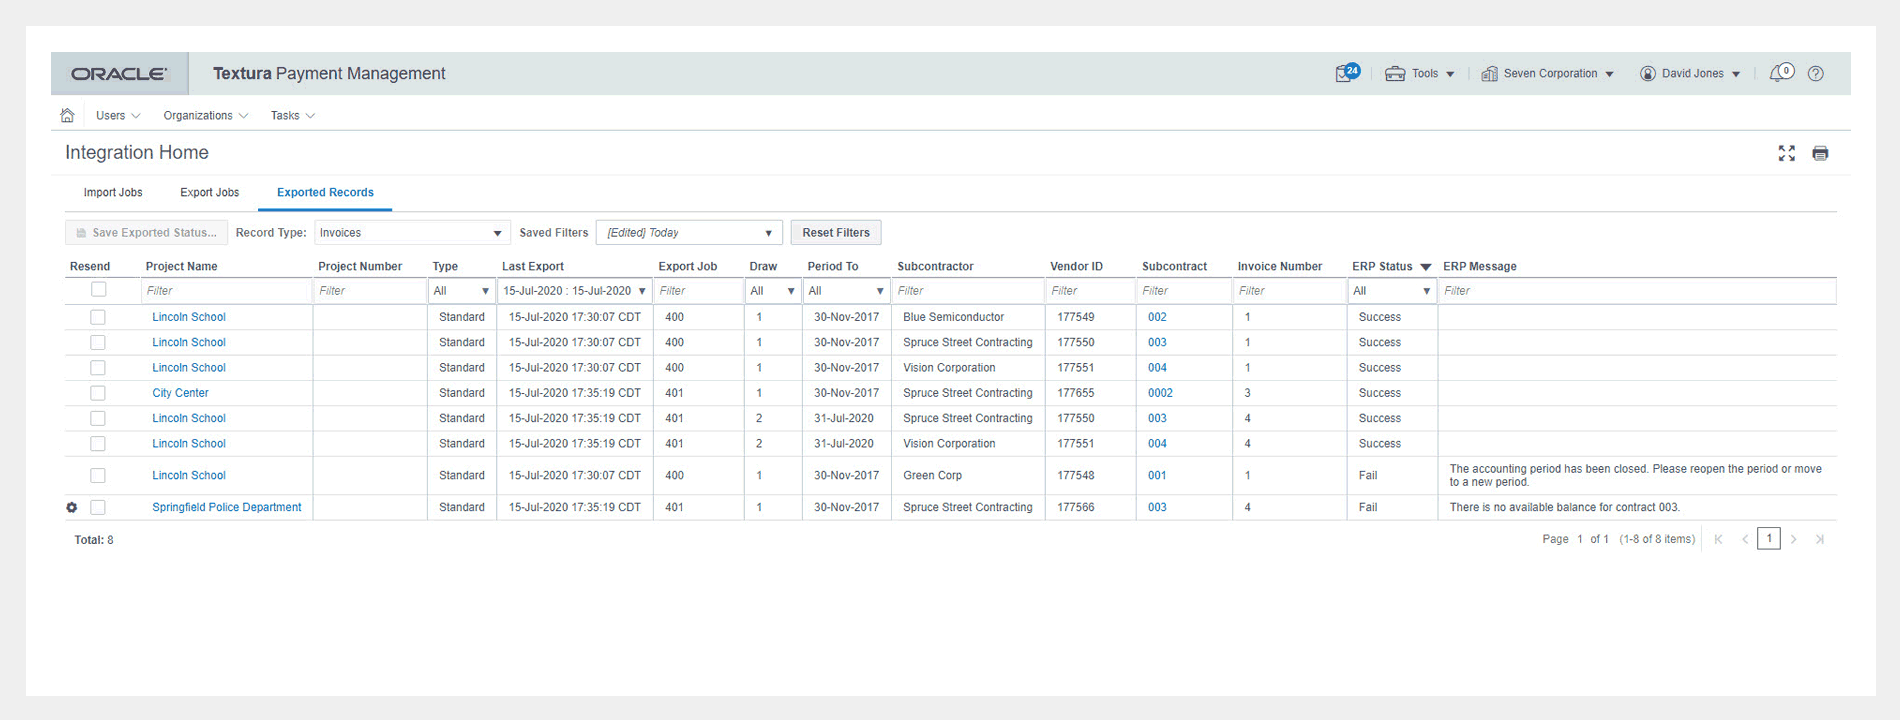Go to last page arrow in pager
1900x720 pixels.
[x=1820, y=540]
